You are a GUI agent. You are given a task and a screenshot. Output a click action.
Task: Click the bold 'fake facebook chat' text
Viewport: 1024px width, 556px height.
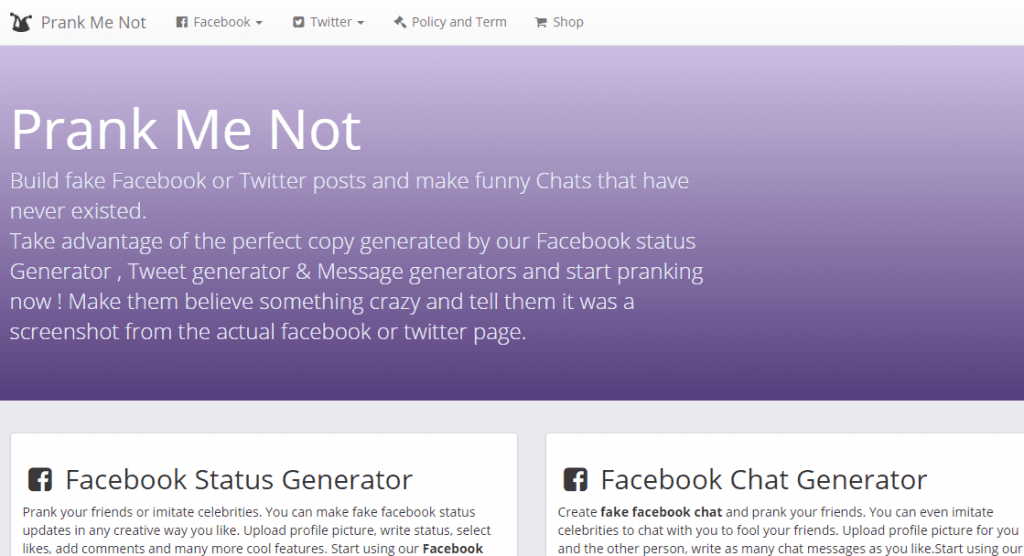pyautogui.click(x=661, y=512)
